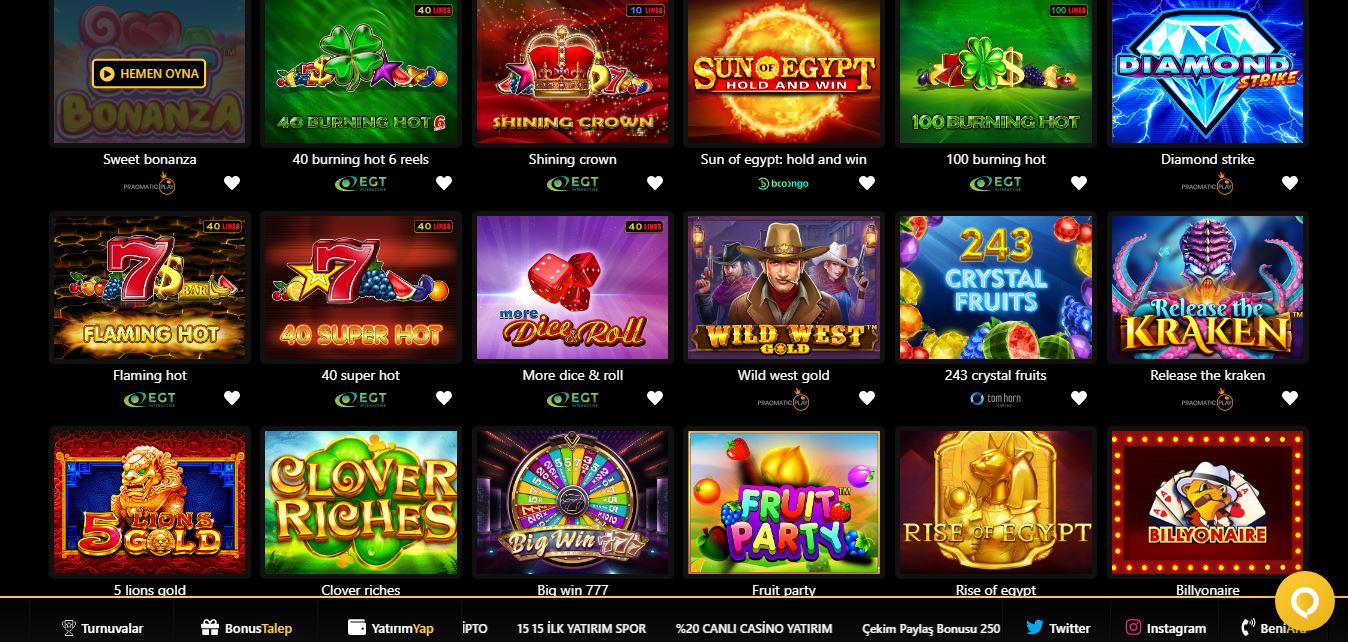Open BonusTalep in the bottom bar

pos(247,628)
